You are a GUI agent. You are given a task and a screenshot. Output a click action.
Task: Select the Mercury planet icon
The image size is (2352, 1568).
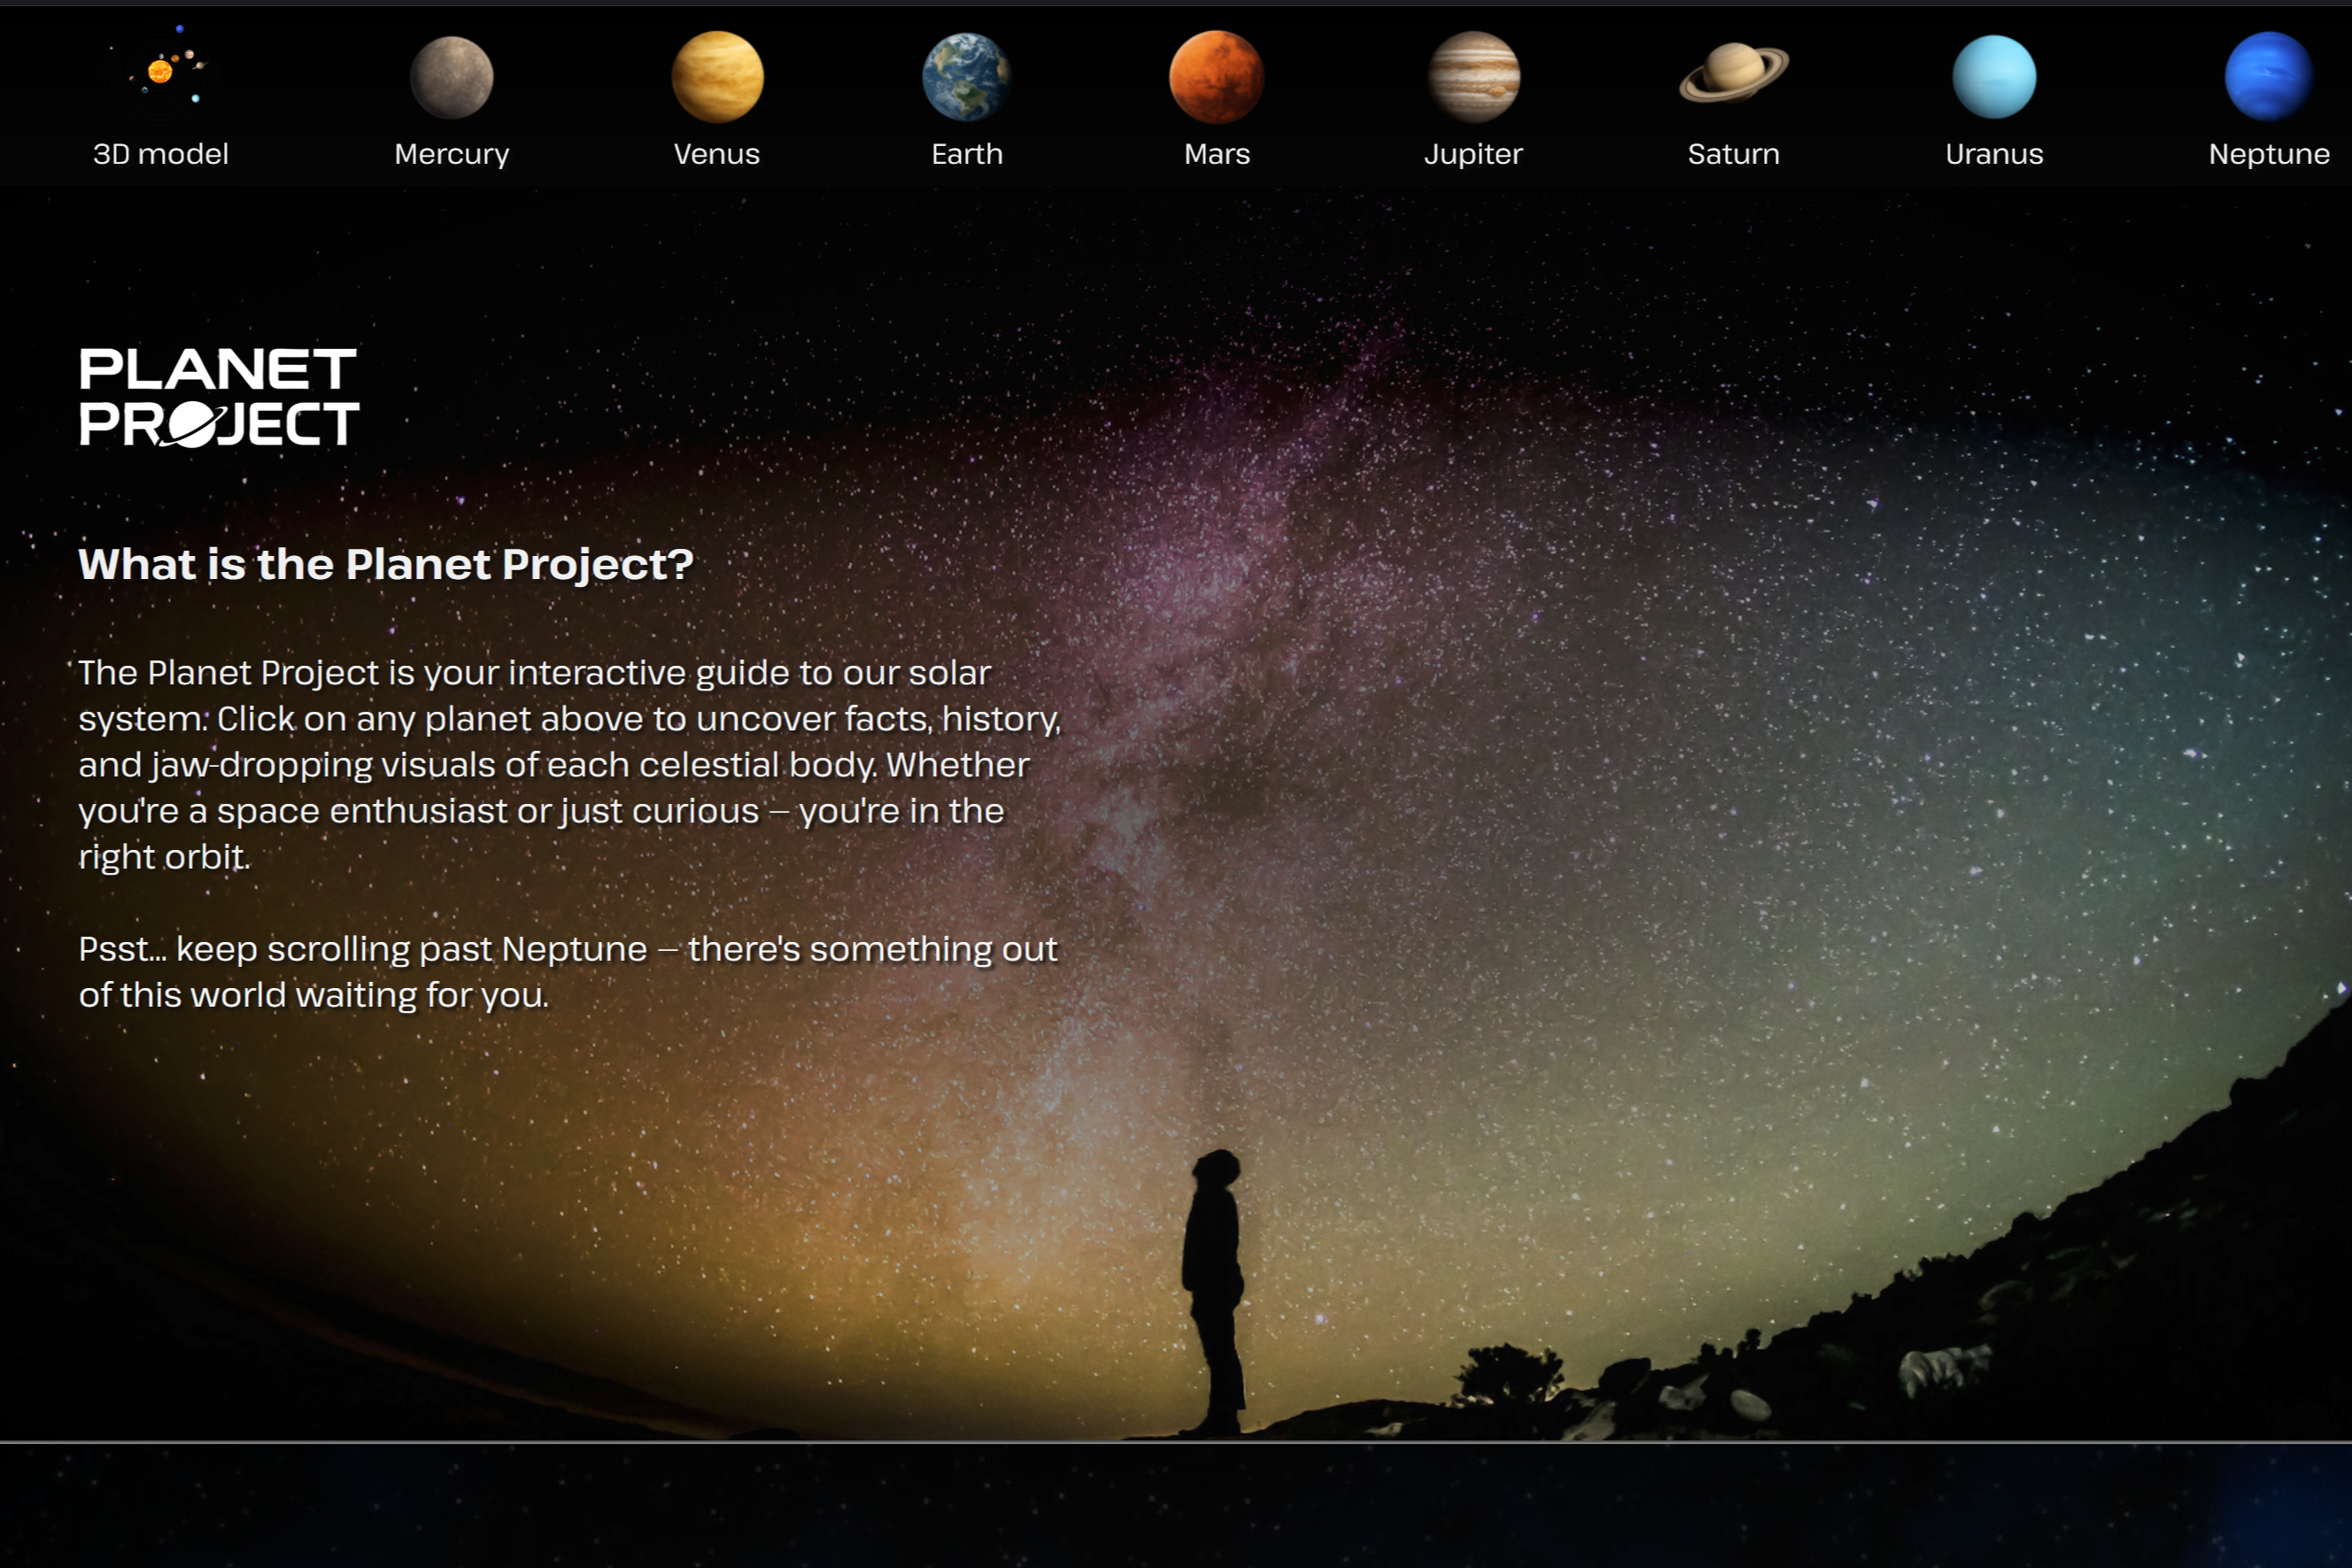[450, 74]
